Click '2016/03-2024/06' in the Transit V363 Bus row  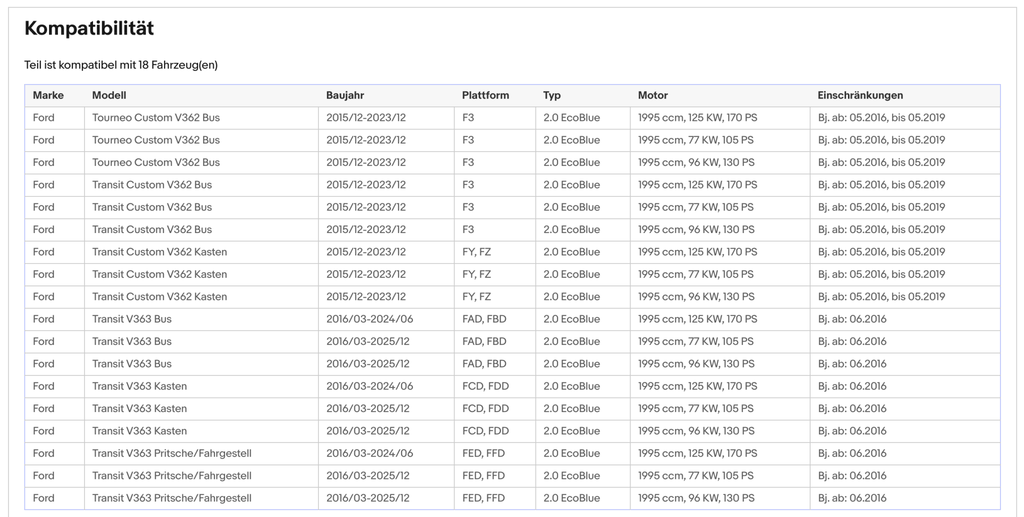370,319
